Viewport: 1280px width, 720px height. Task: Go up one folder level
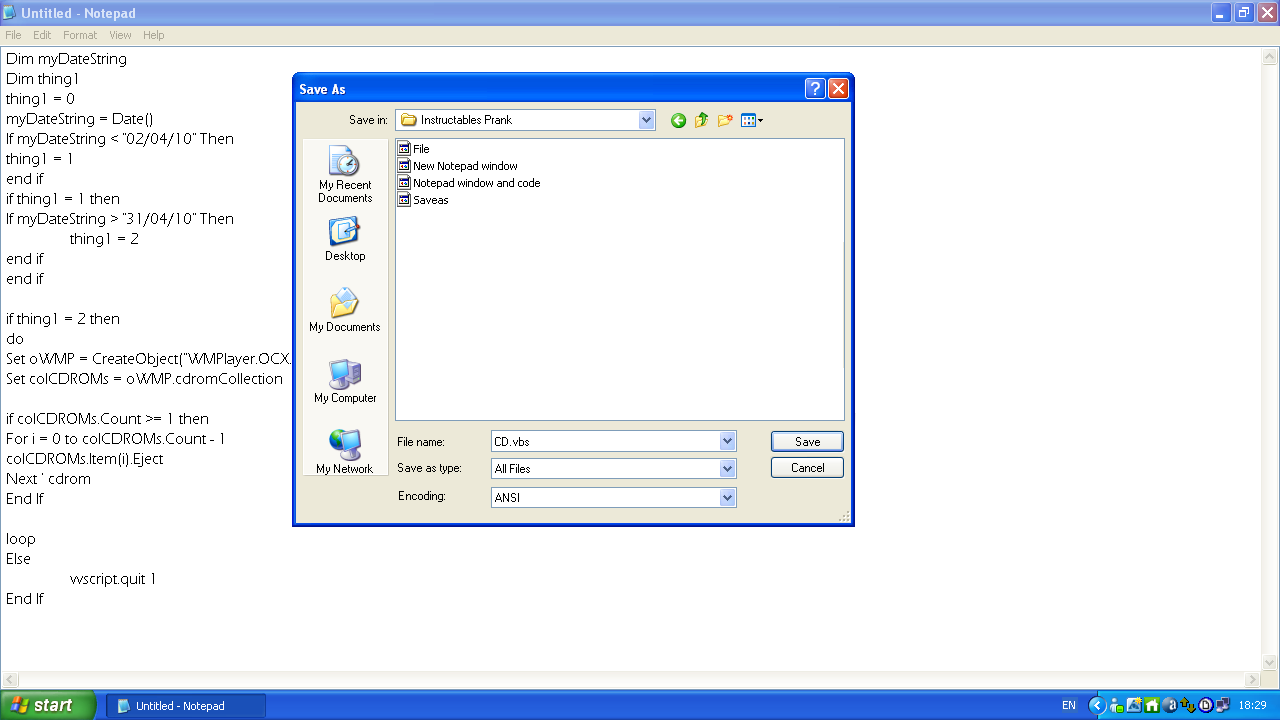point(701,120)
